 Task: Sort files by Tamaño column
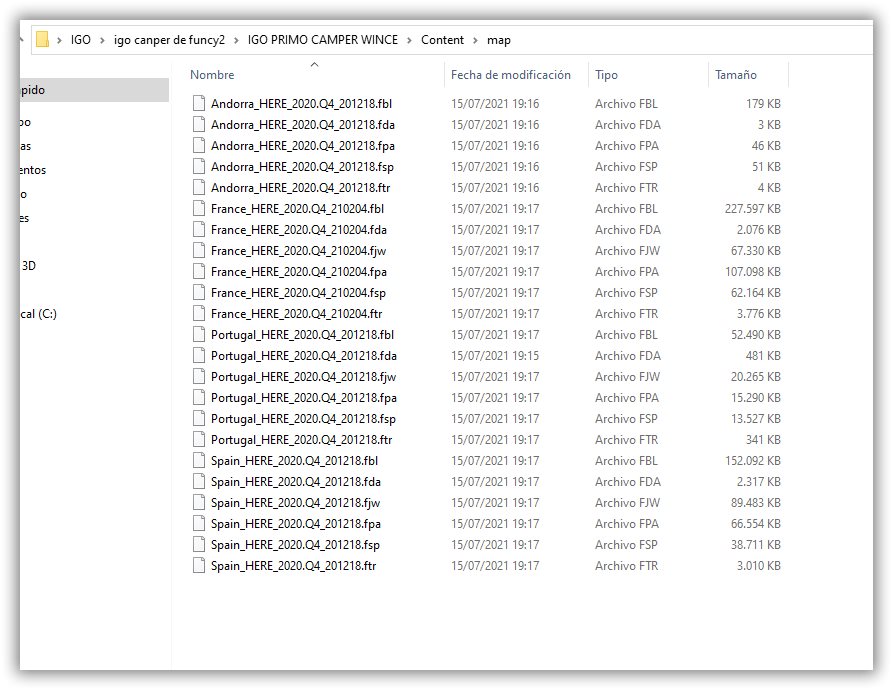pos(736,75)
